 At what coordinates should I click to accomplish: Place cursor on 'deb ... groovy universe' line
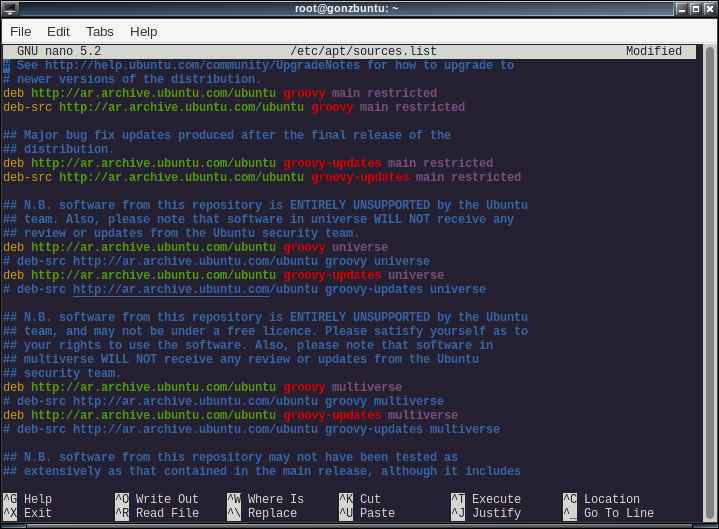[x=195, y=247]
